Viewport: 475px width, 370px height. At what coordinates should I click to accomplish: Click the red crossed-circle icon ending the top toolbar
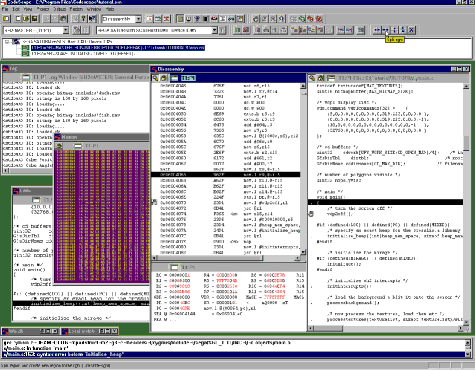coord(319,19)
